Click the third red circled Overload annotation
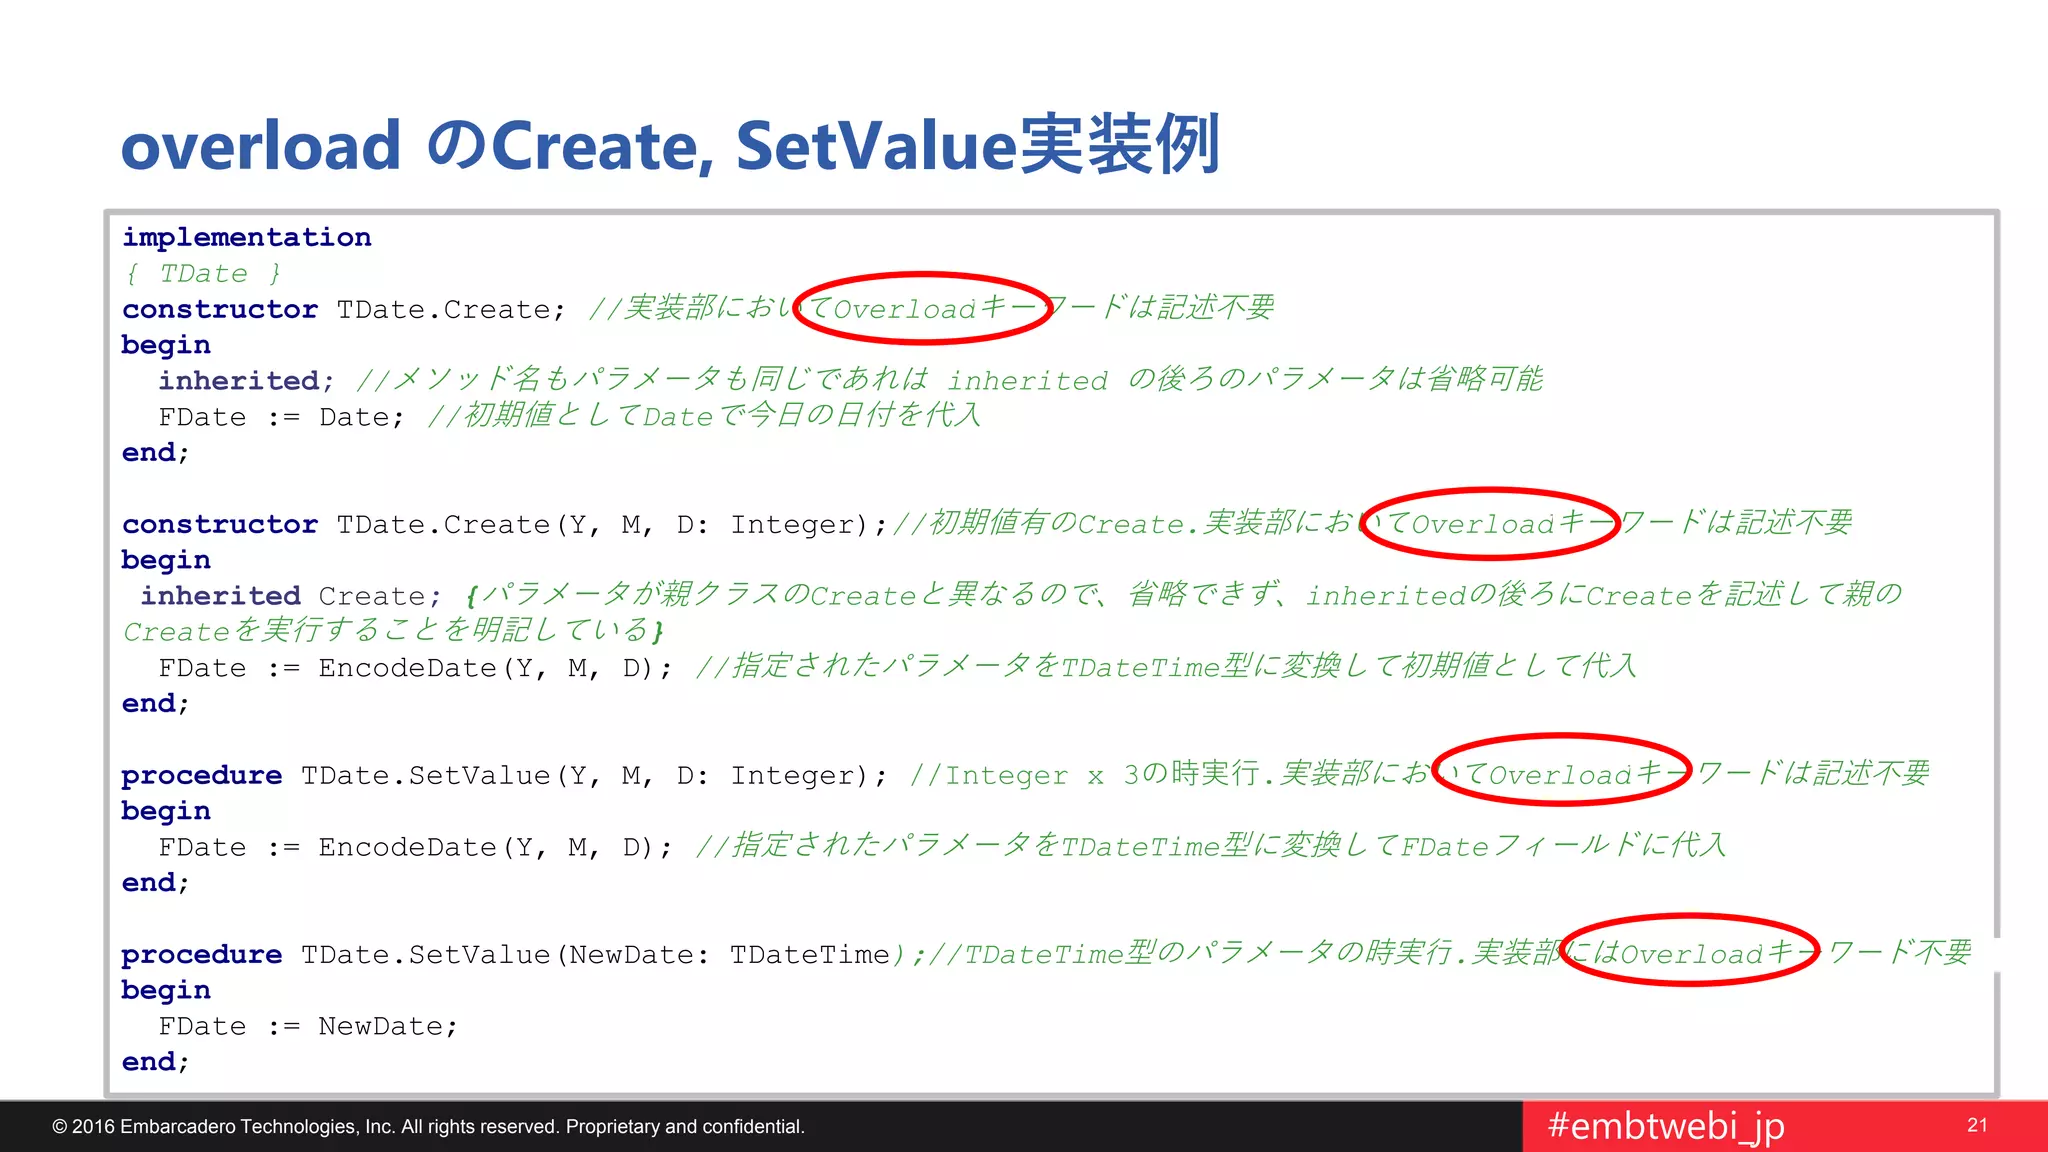2048x1152 pixels. pyautogui.click(x=1562, y=770)
